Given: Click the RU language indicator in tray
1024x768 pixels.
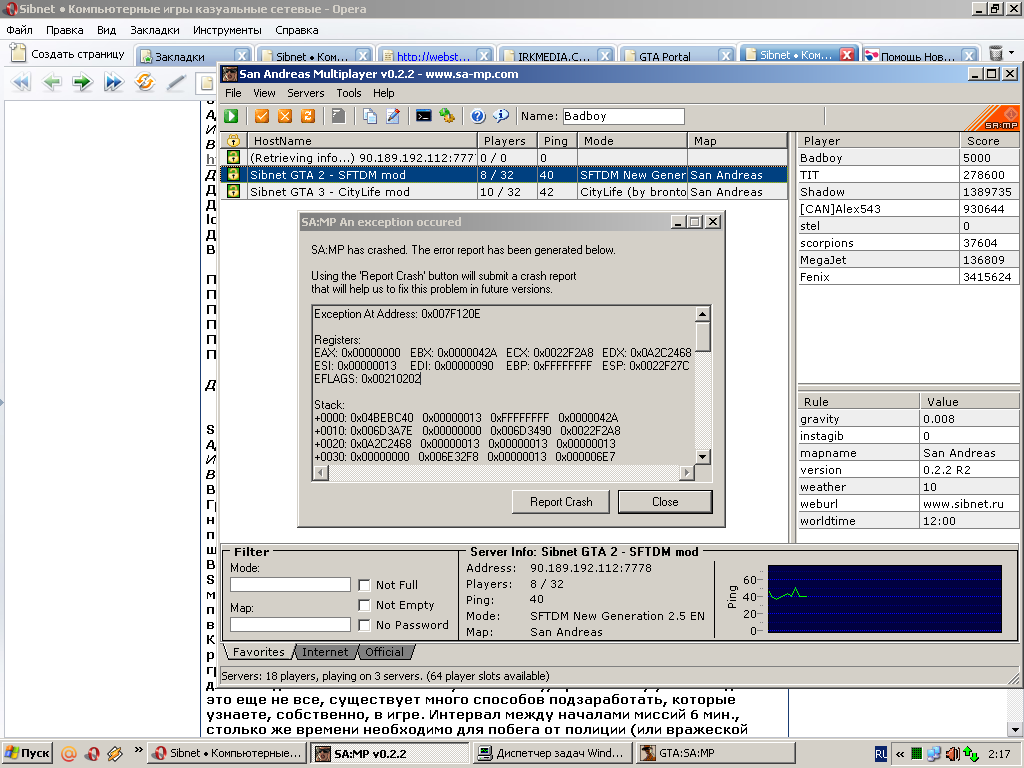Looking at the screenshot, I should point(881,754).
